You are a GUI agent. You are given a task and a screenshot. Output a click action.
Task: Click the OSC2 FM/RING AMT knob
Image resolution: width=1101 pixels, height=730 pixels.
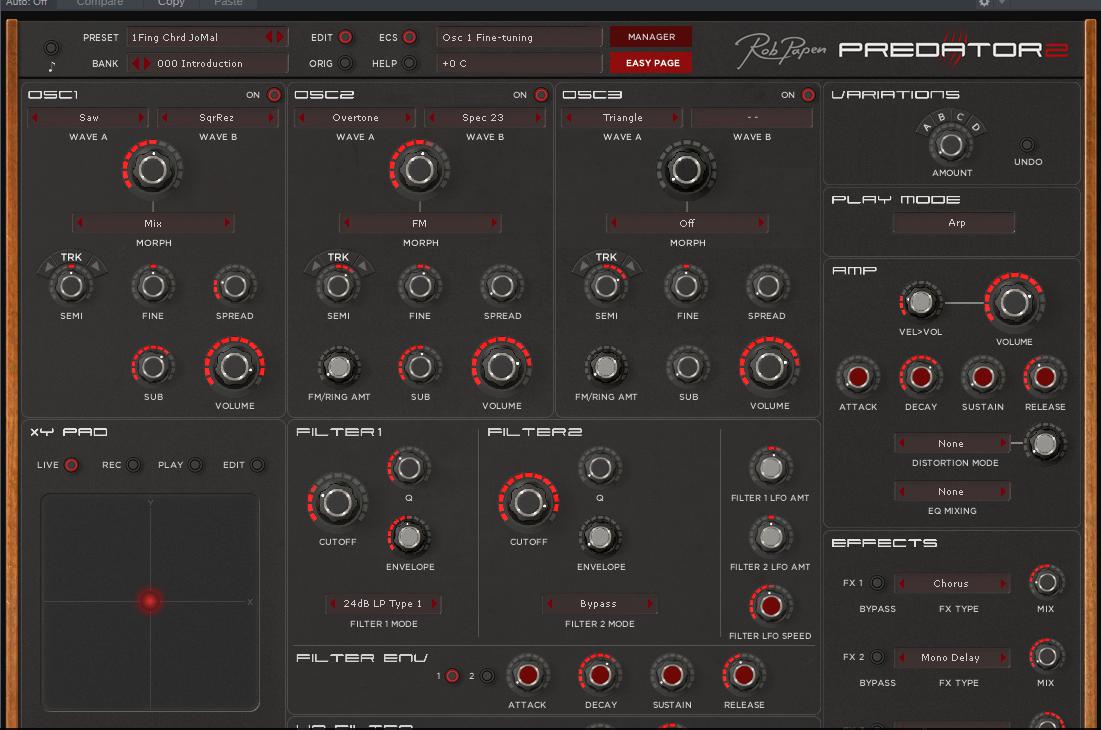[338, 366]
